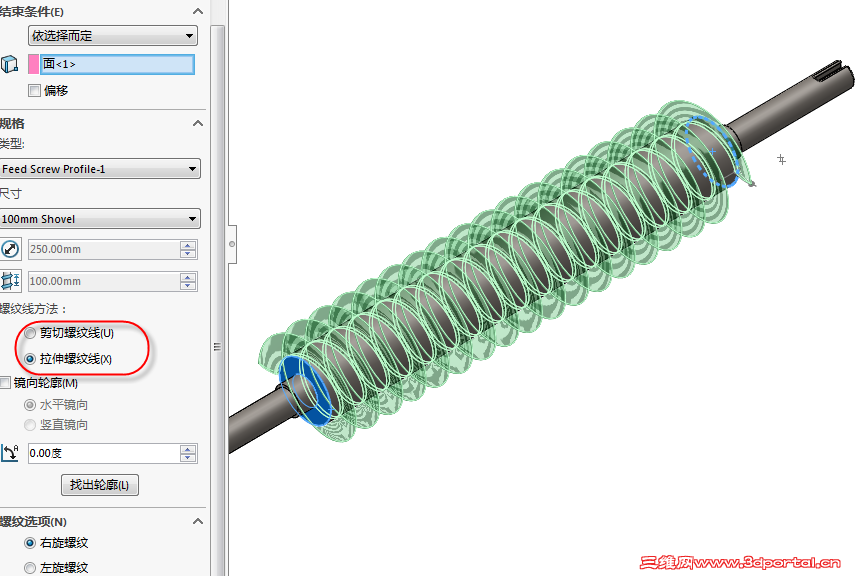Click the 100.00mm pitch field
The height and width of the screenshot is (576, 860).
click(104, 281)
